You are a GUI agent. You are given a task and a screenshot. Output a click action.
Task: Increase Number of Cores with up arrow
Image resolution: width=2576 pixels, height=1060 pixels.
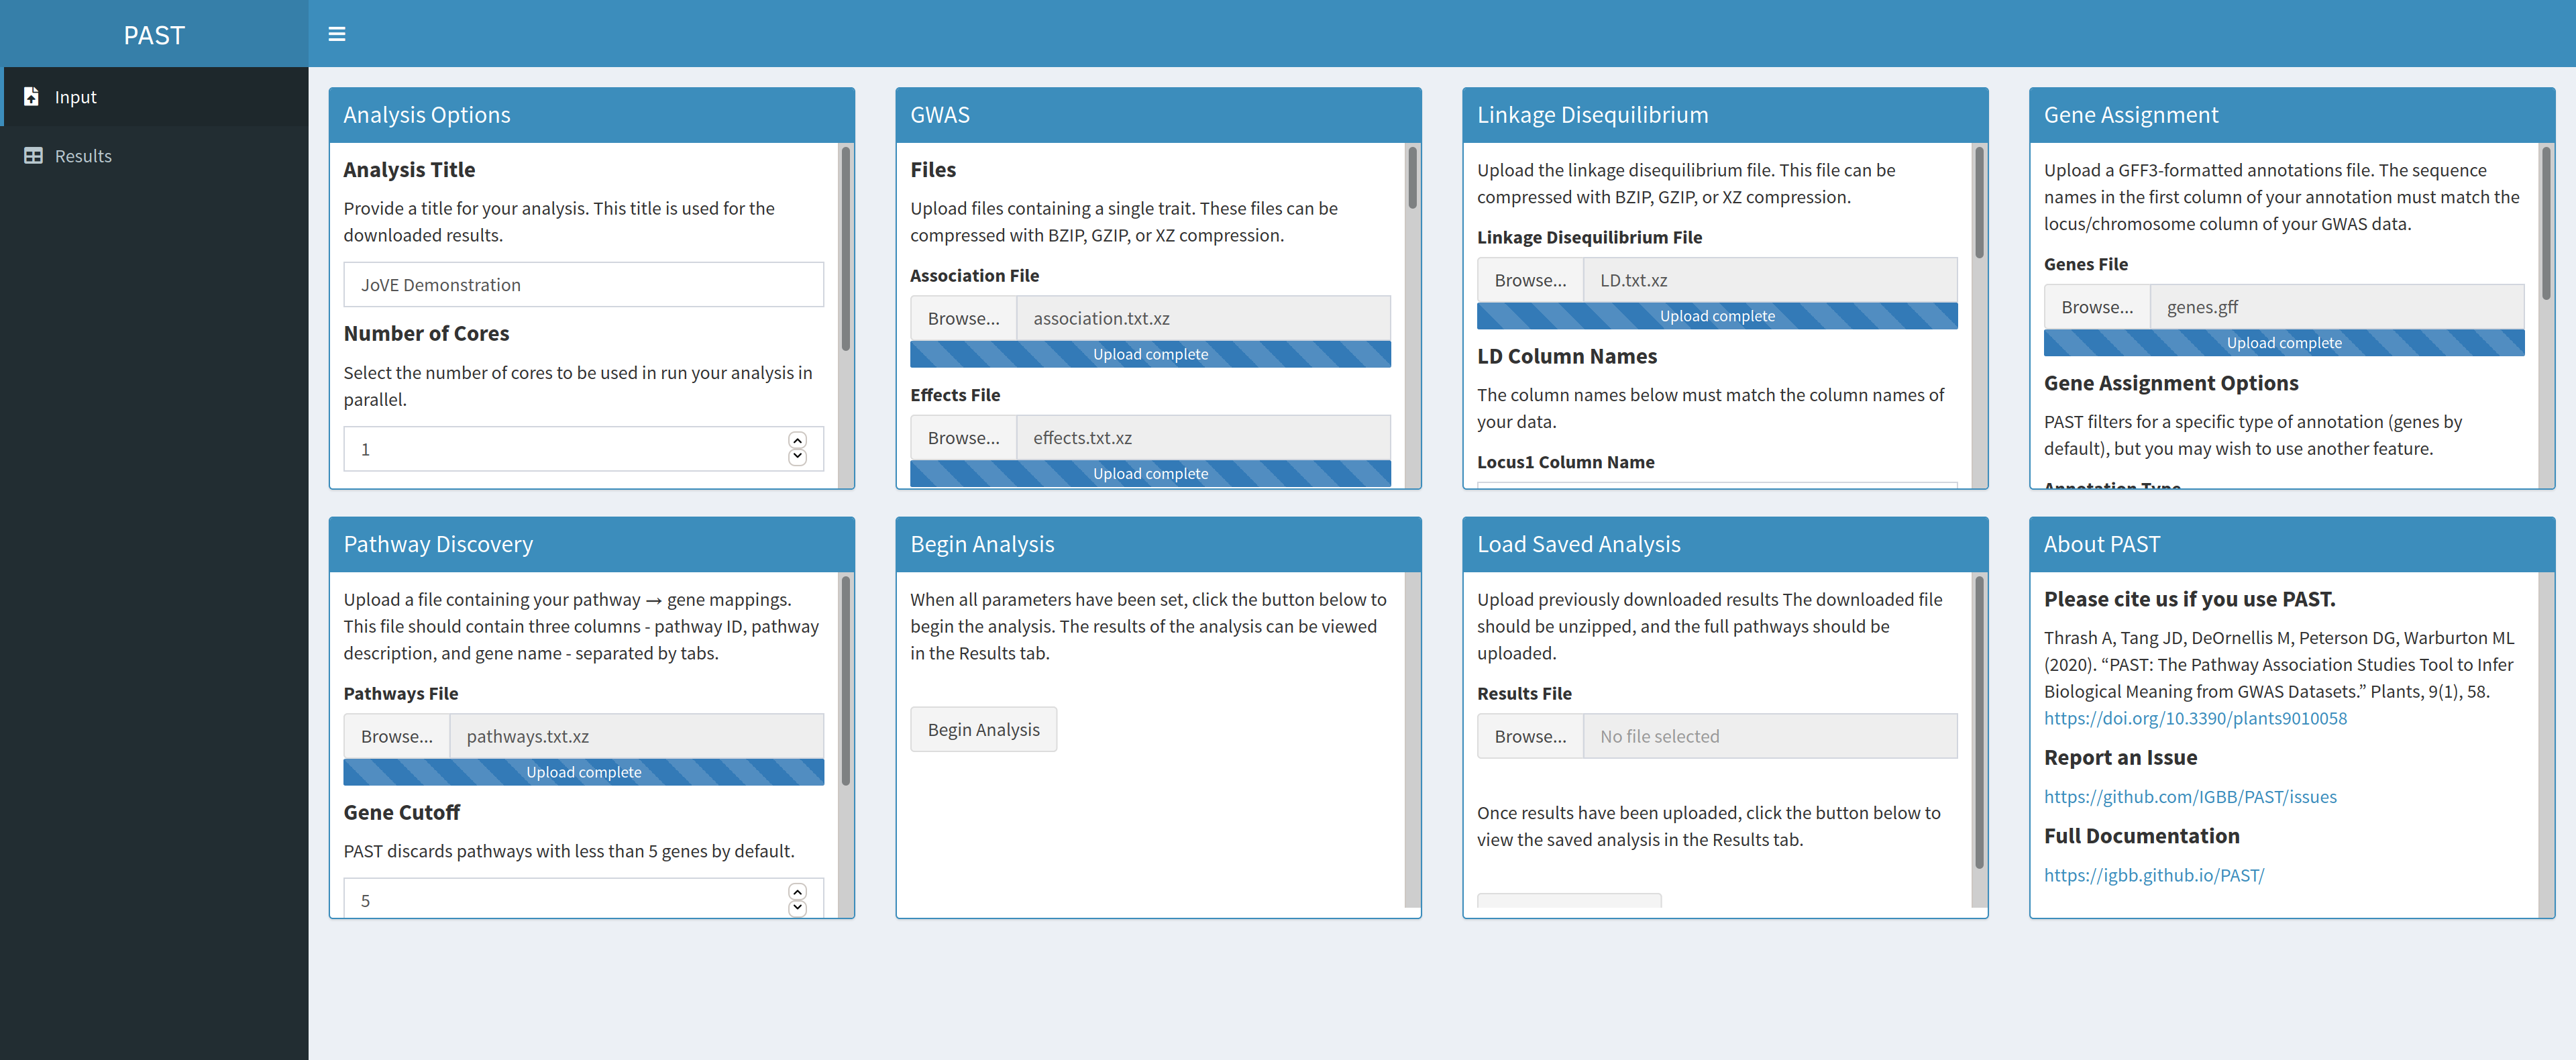pyautogui.click(x=797, y=441)
